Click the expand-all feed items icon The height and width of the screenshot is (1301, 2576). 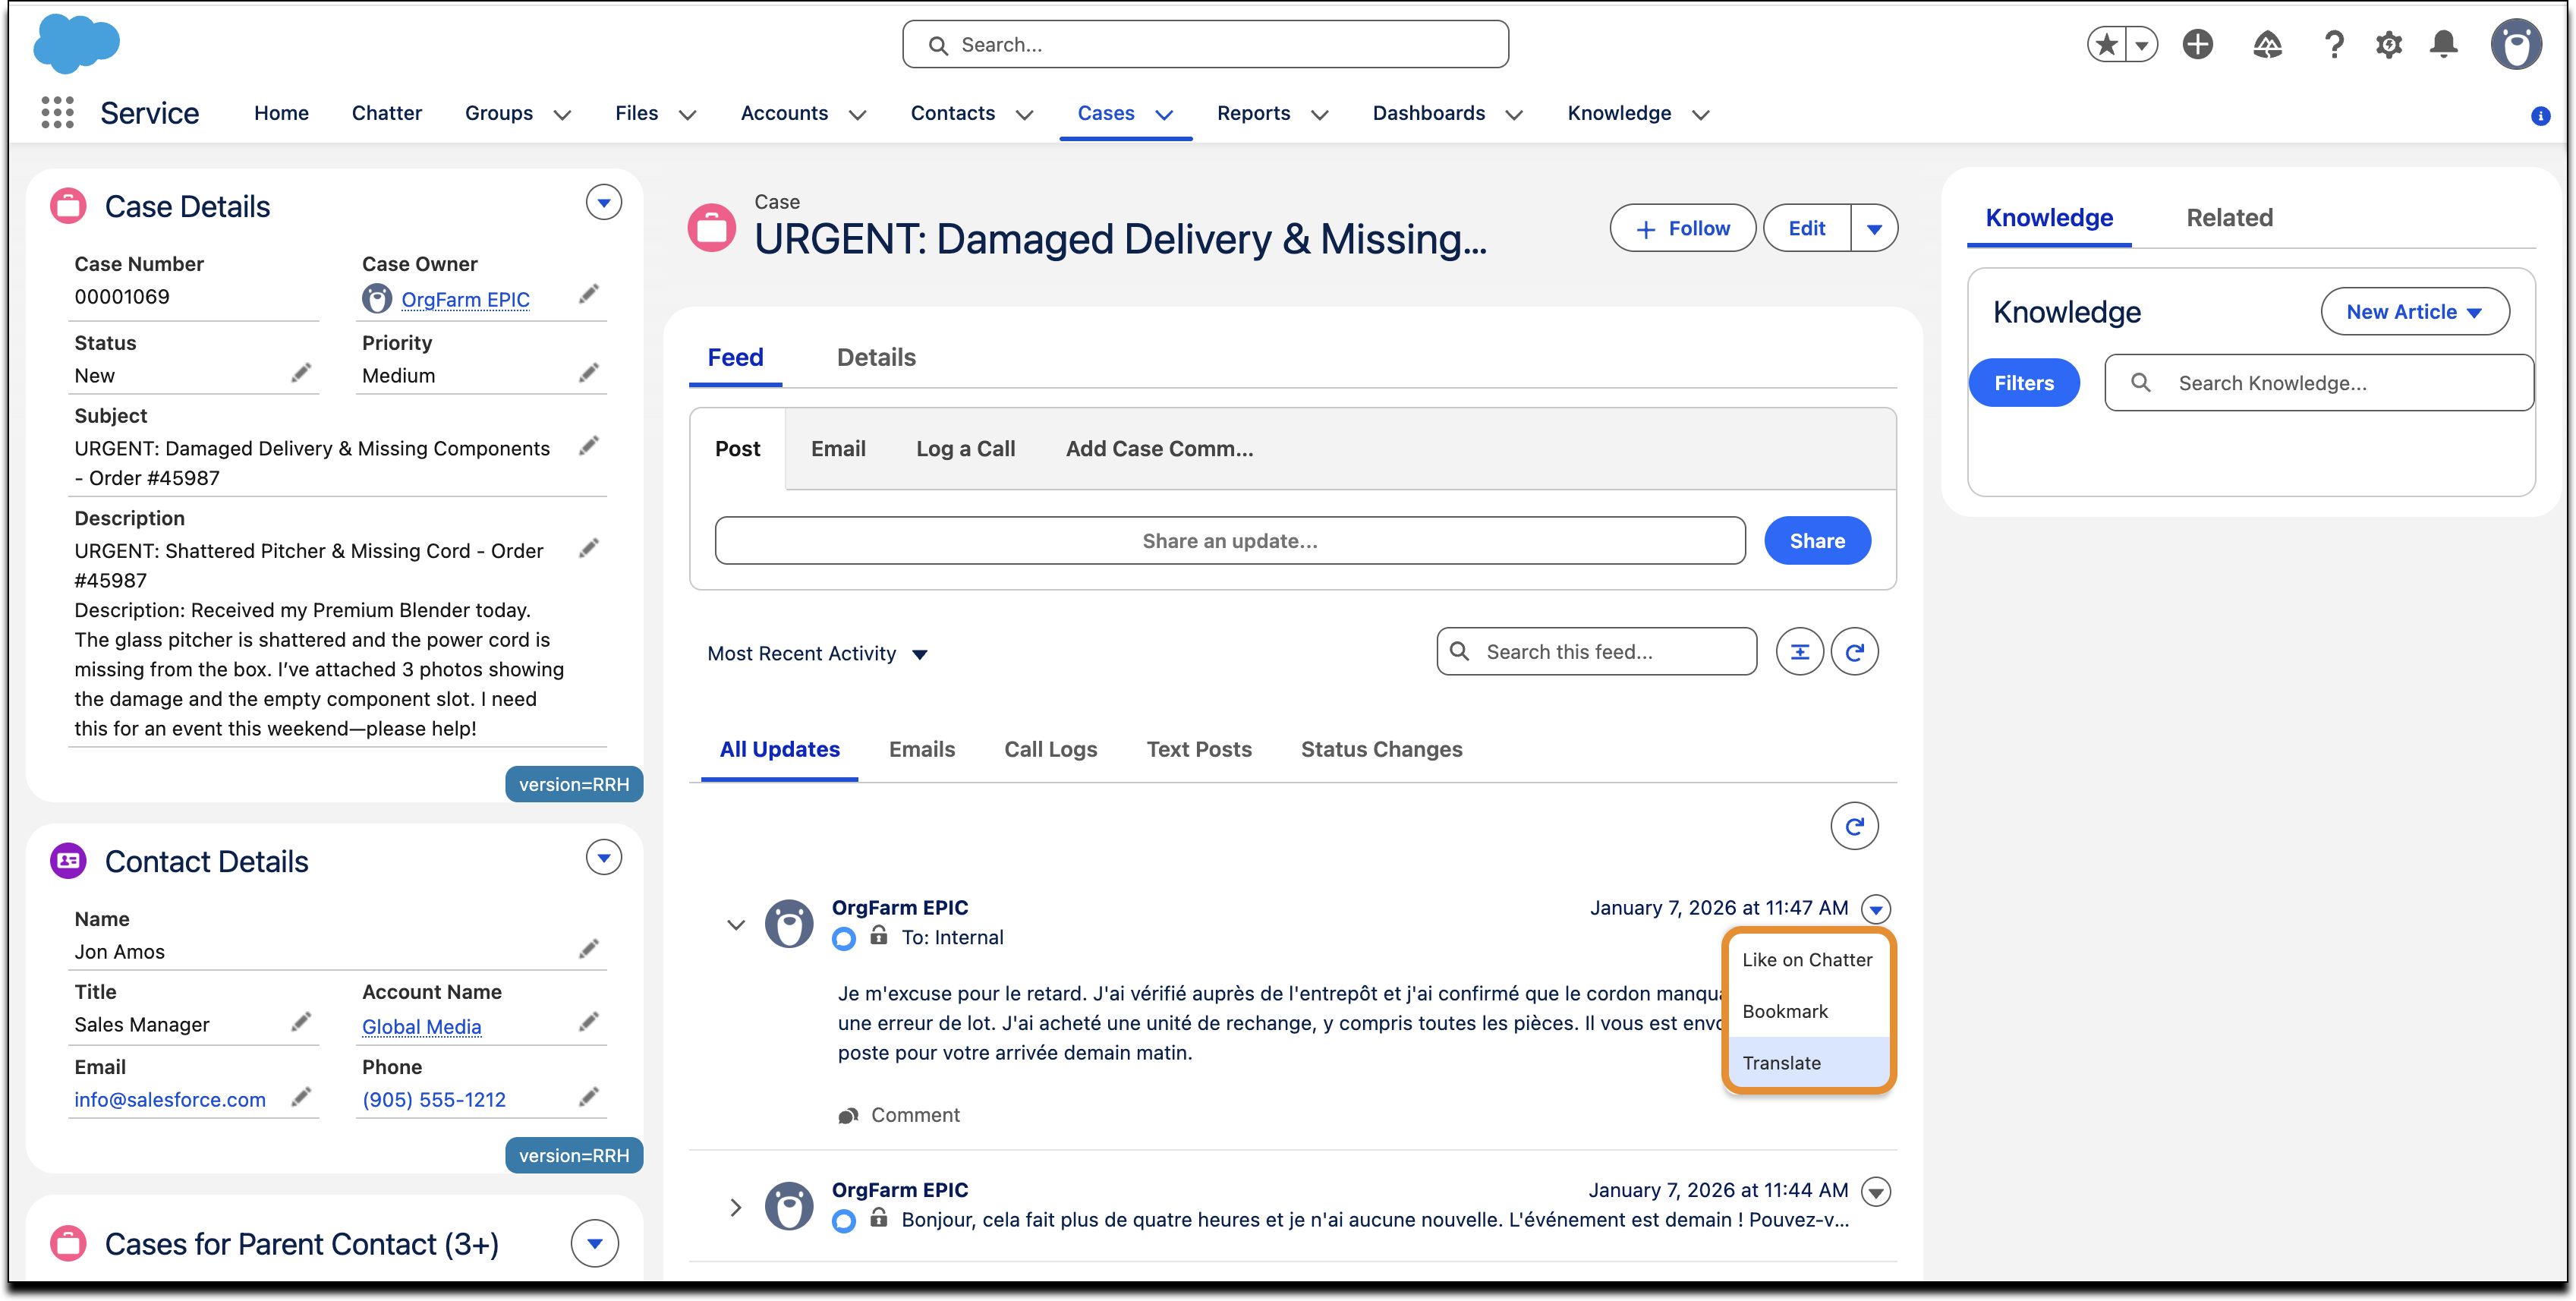(1799, 652)
